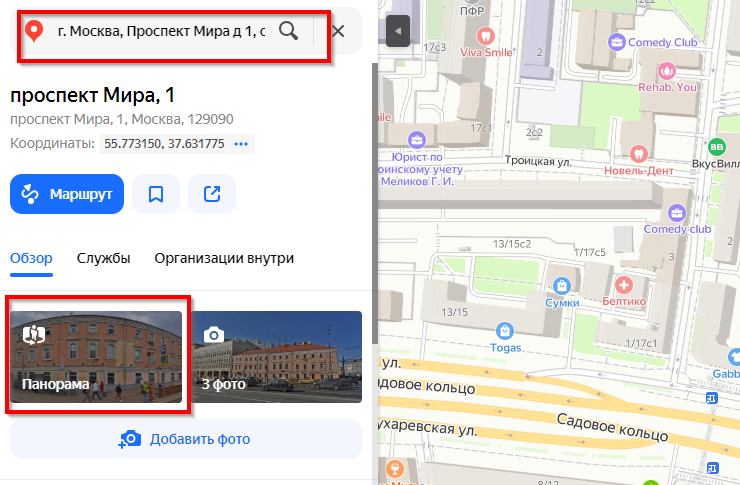
Task: Open the share icon button
Action: click(x=212, y=194)
